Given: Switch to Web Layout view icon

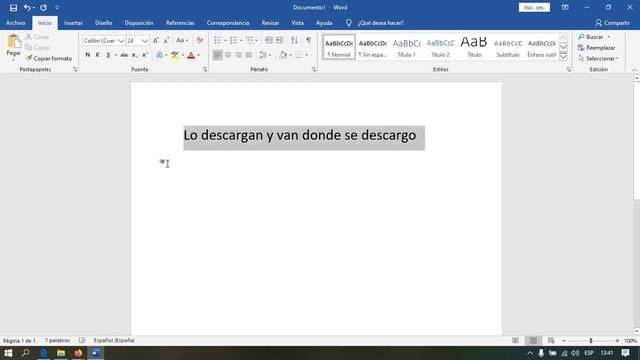Looking at the screenshot, I should point(551,340).
